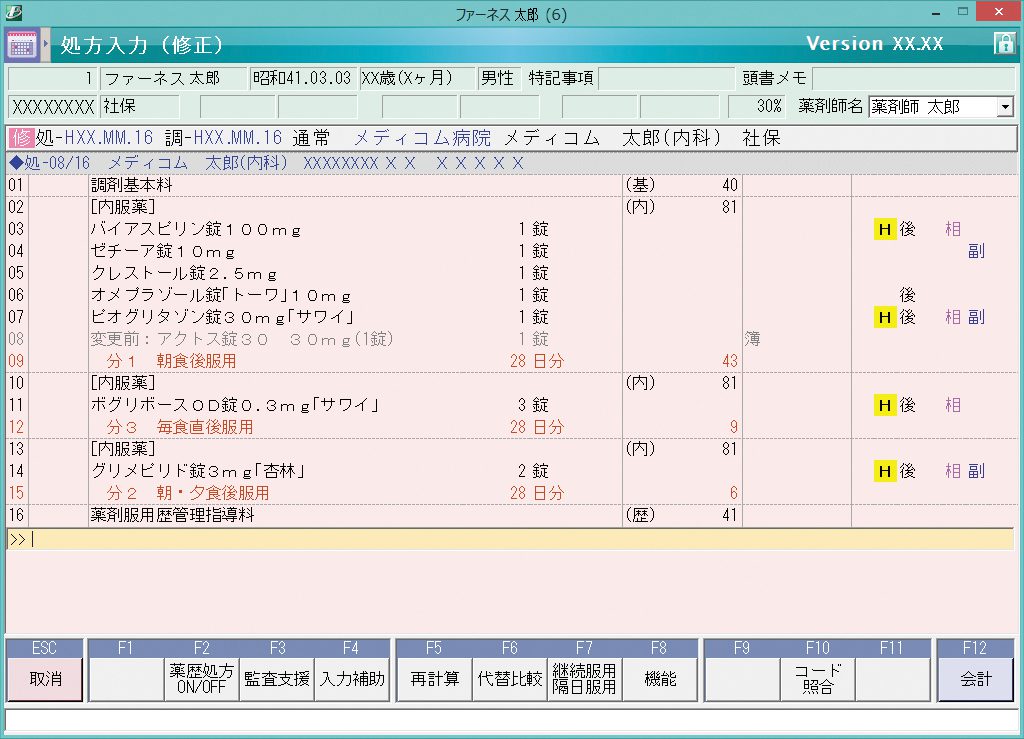Click the yellow H badge on ボグリボース row
1024x739 pixels.
click(885, 405)
